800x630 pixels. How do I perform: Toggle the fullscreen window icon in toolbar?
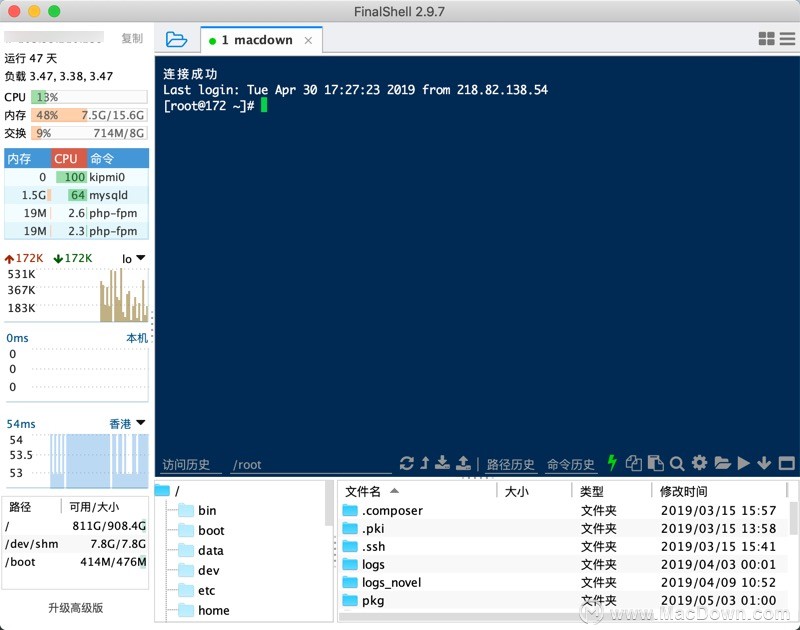point(787,463)
